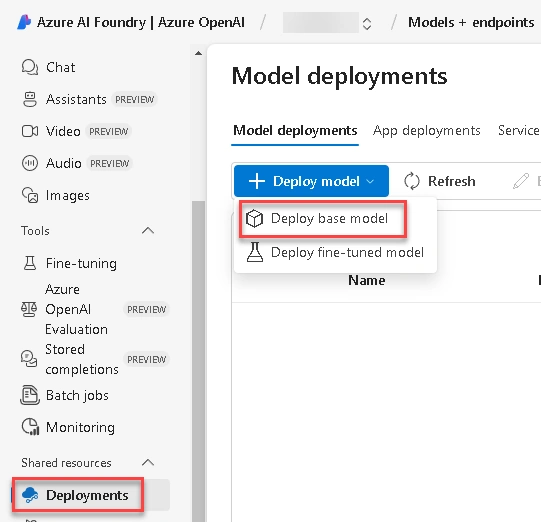The height and width of the screenshot is (522, 541).
Task: Open Chat via its speech bubble icon
Action: [x=30, y=67]
